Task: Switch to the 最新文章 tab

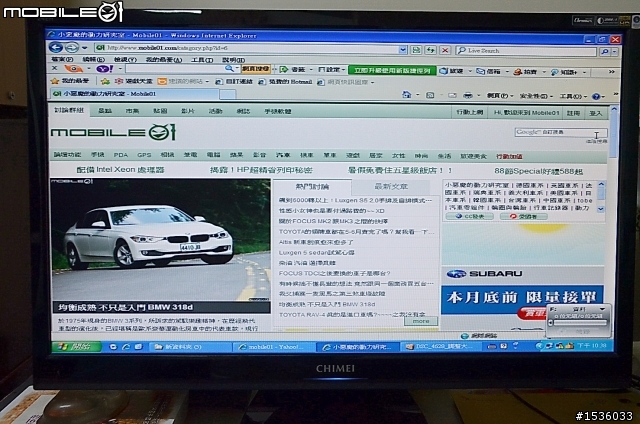Action: point(391,187)
